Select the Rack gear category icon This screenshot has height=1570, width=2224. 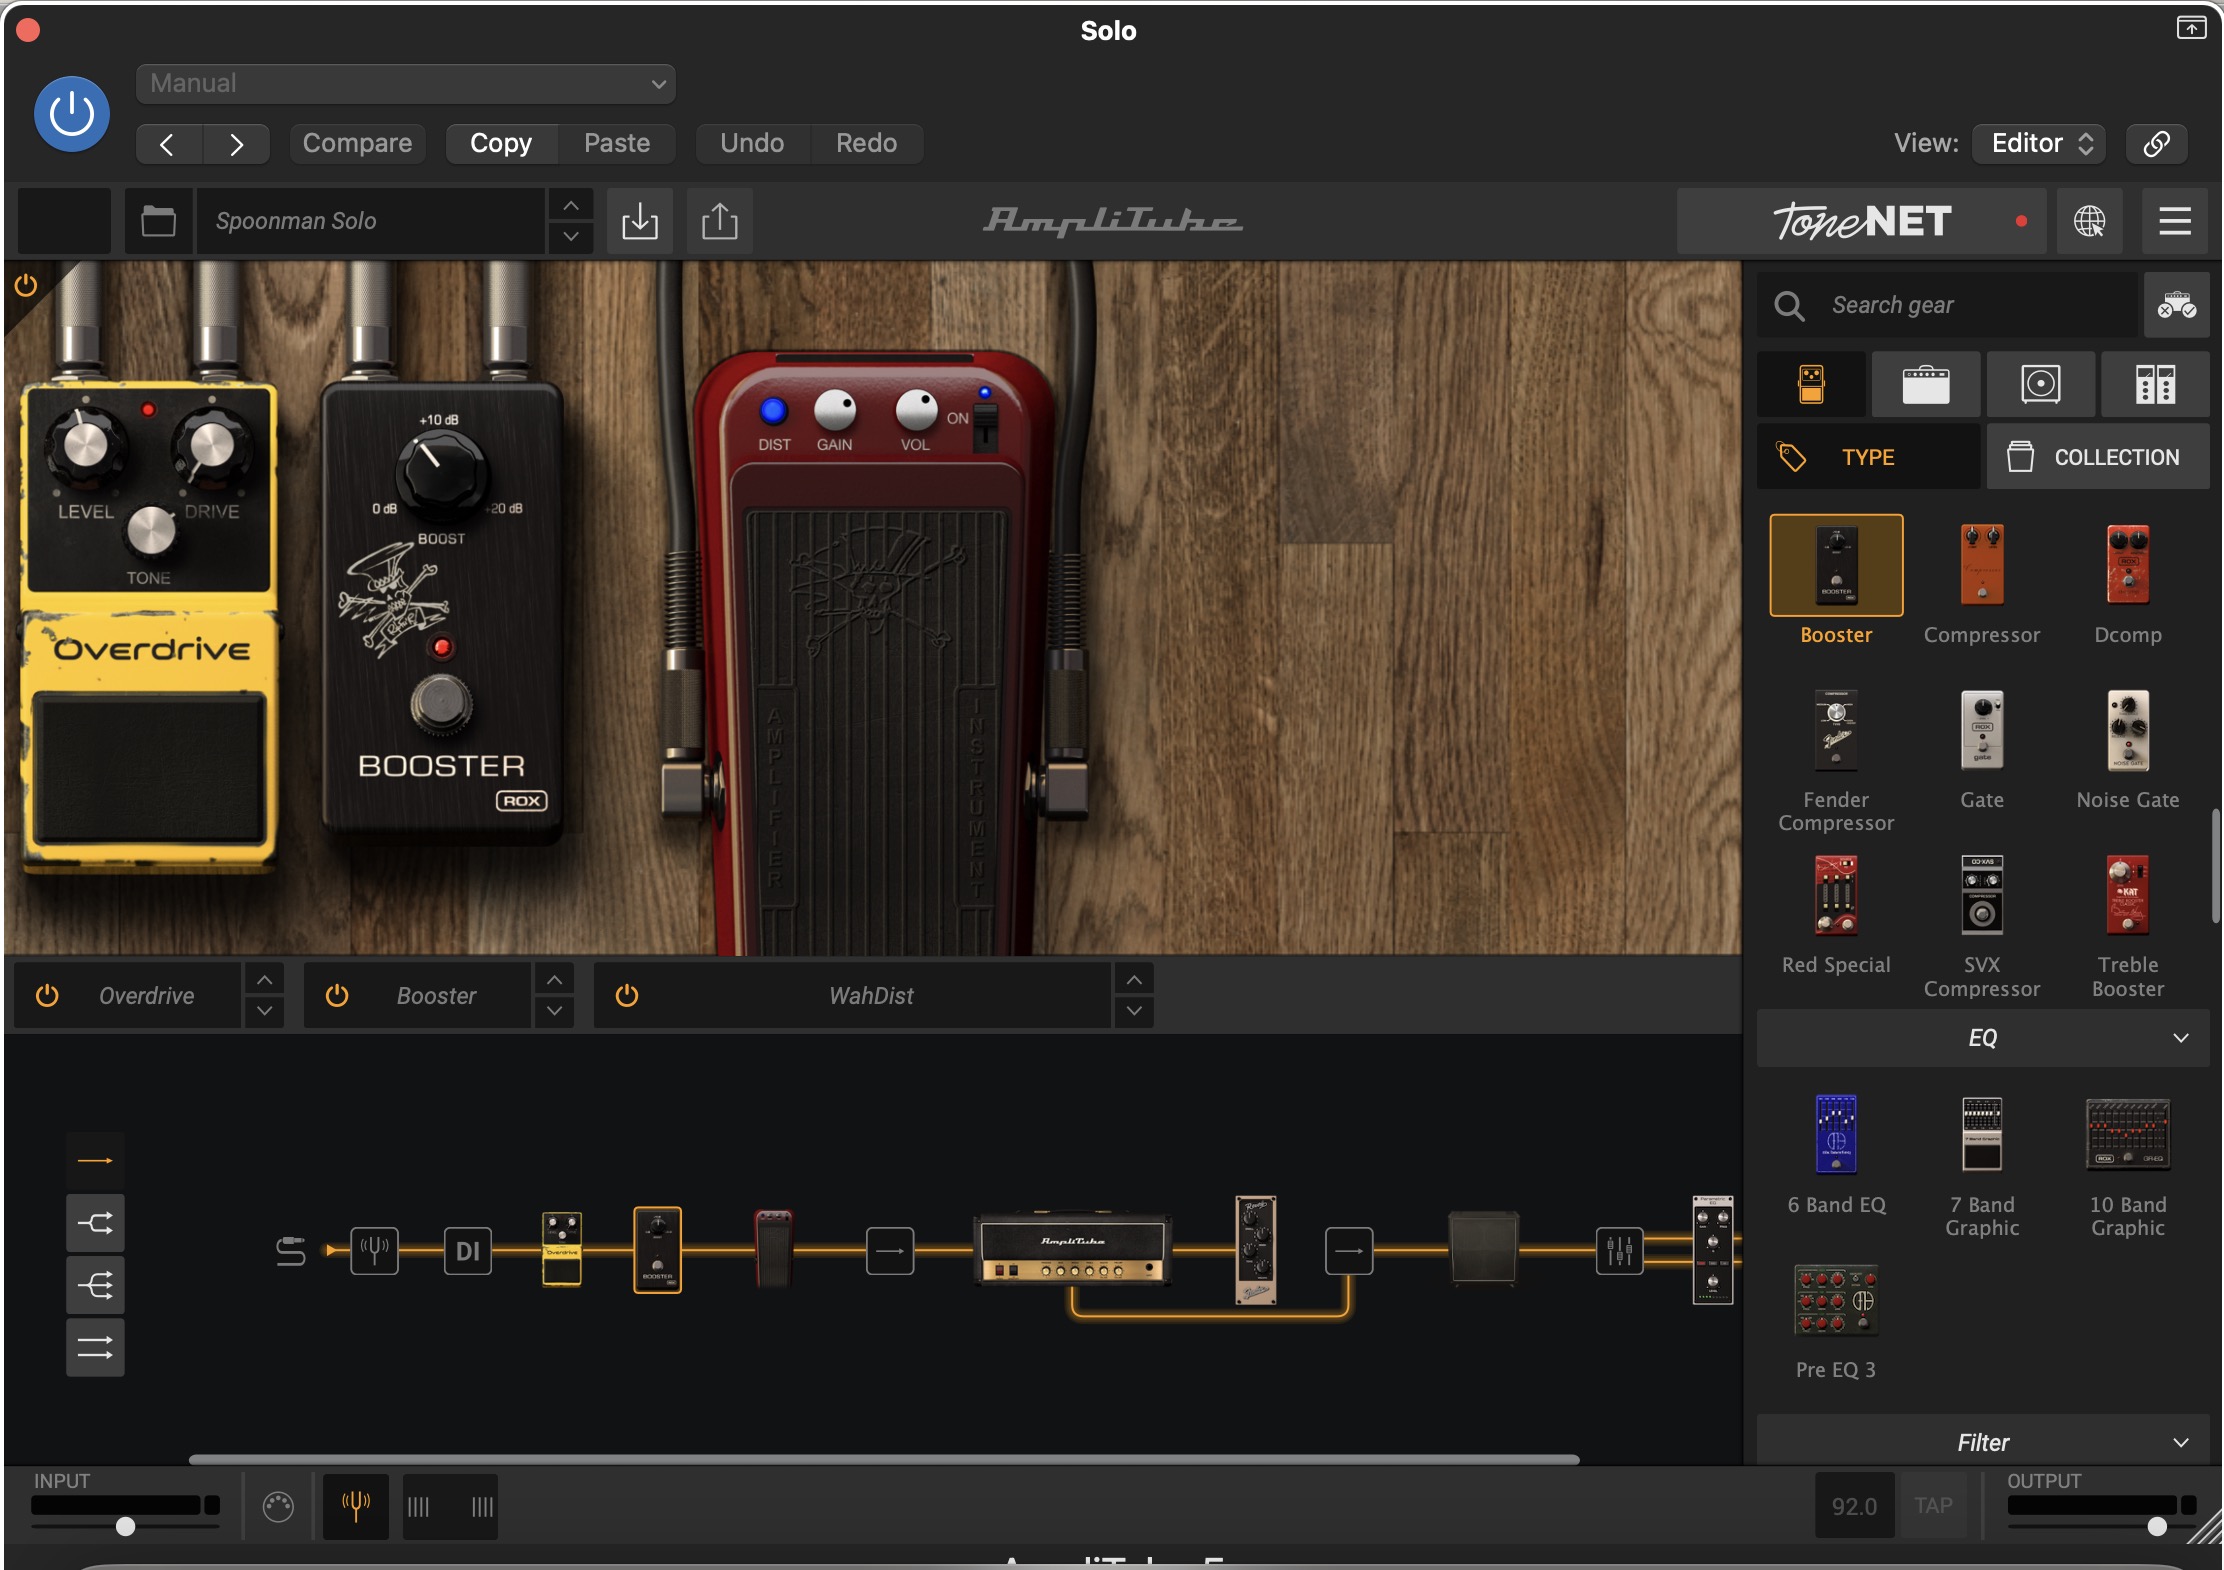[2155, 384]
